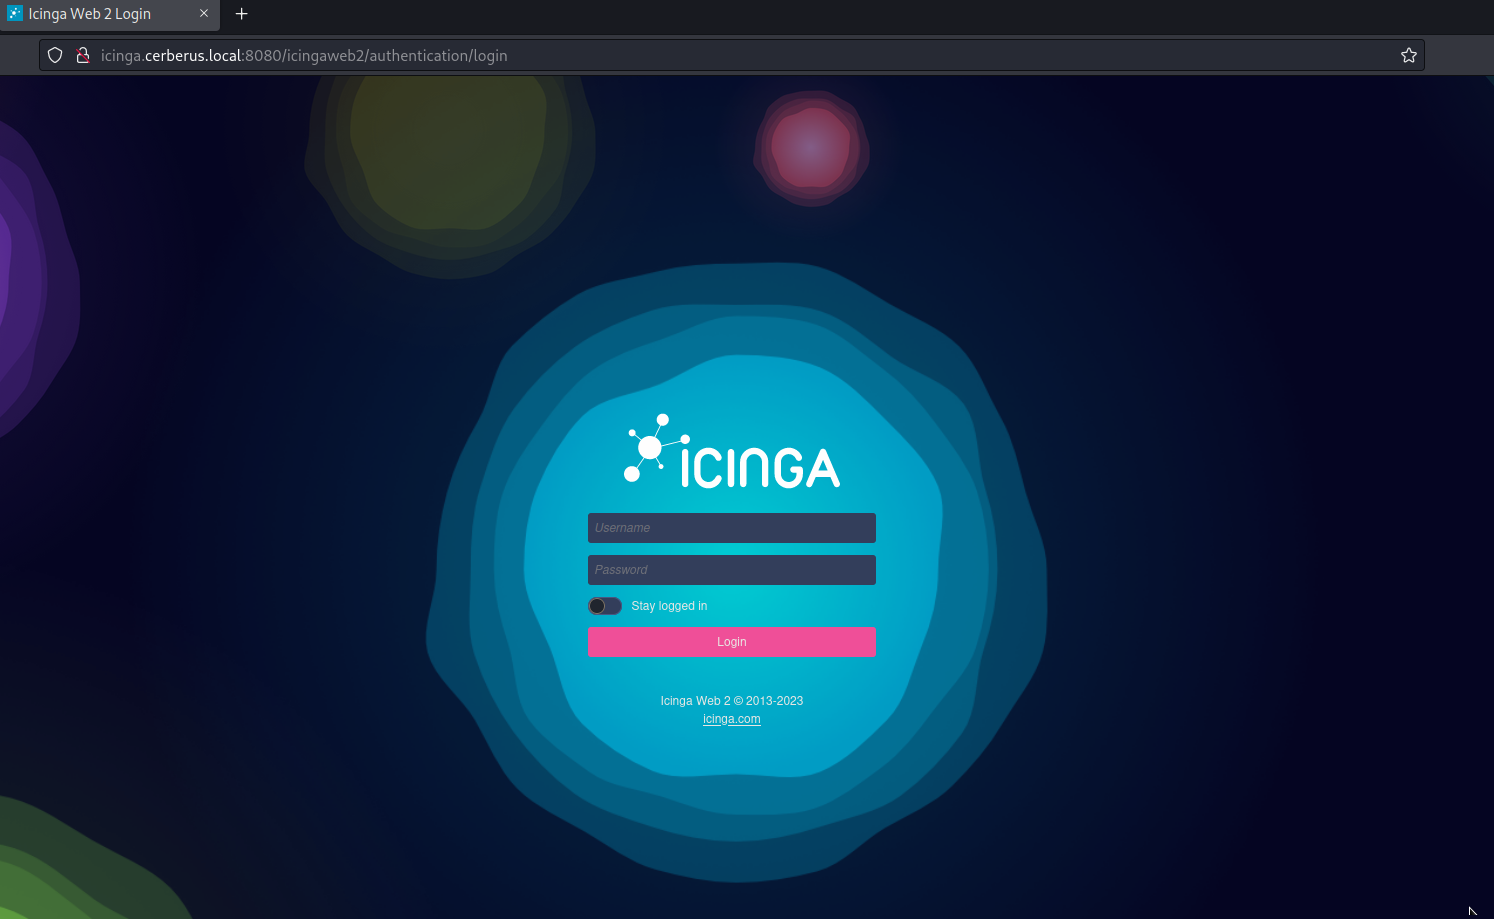Show connection info via the padlock icon
The width and height of the screenshot is (1494, 919).
coord(83,56)
